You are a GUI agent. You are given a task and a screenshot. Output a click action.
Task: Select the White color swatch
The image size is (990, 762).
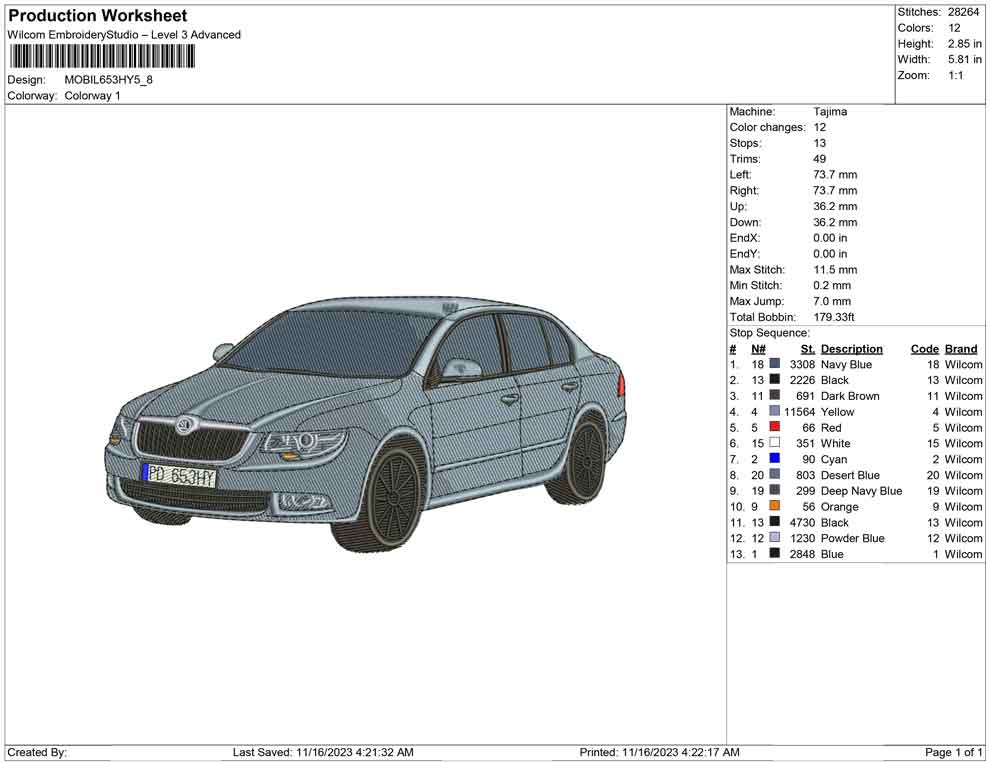tap(775, 443)
